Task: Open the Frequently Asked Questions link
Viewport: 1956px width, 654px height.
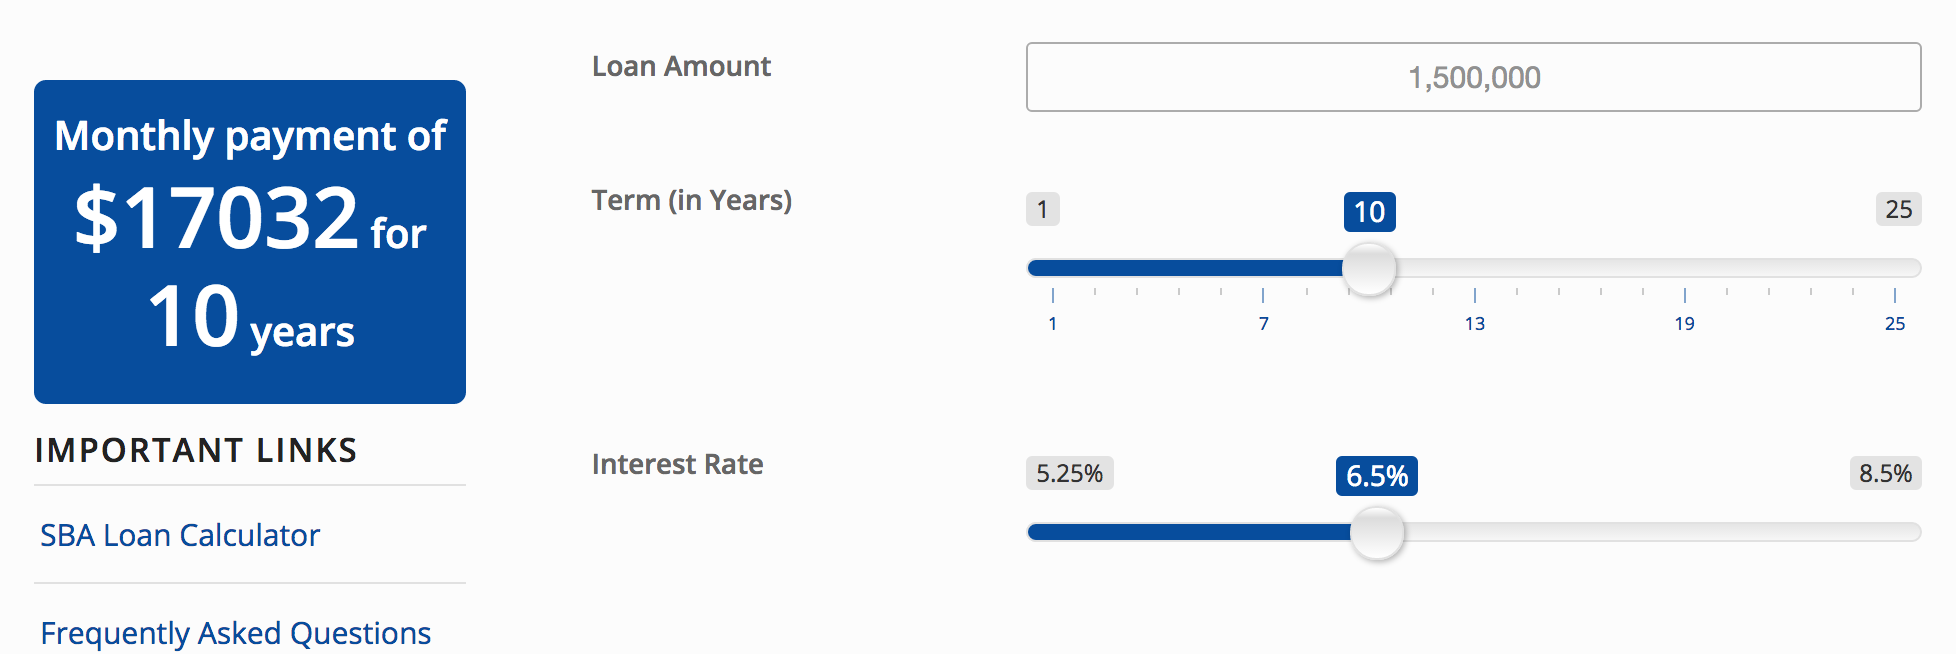Action: 235,633
